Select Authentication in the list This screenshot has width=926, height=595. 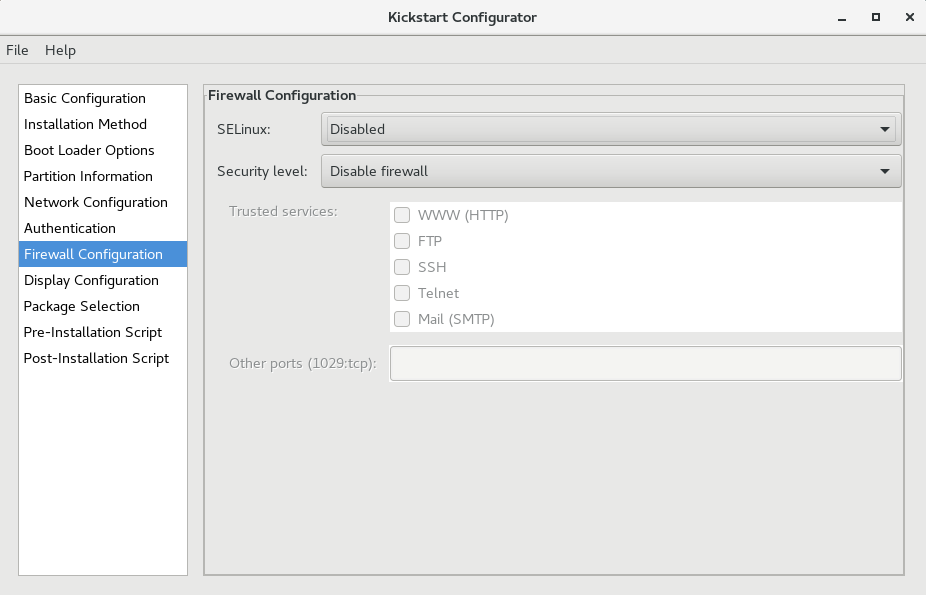pos(70,228)
